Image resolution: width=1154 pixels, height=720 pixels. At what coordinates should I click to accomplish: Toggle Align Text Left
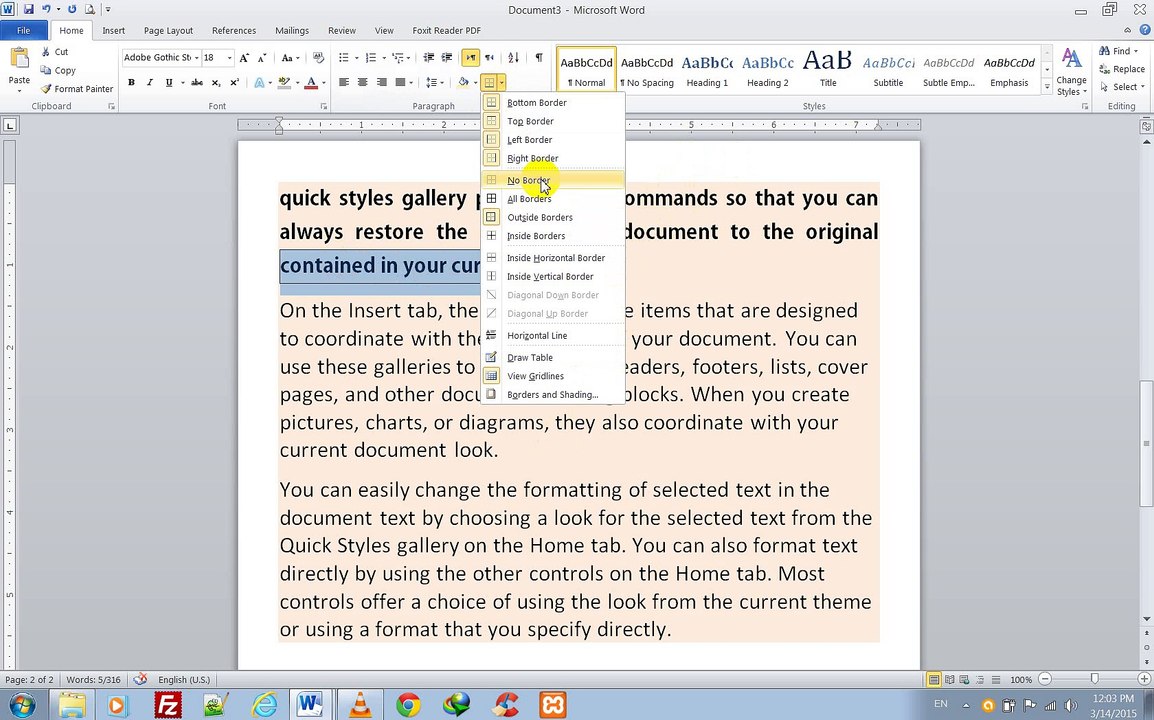point(344,82)
